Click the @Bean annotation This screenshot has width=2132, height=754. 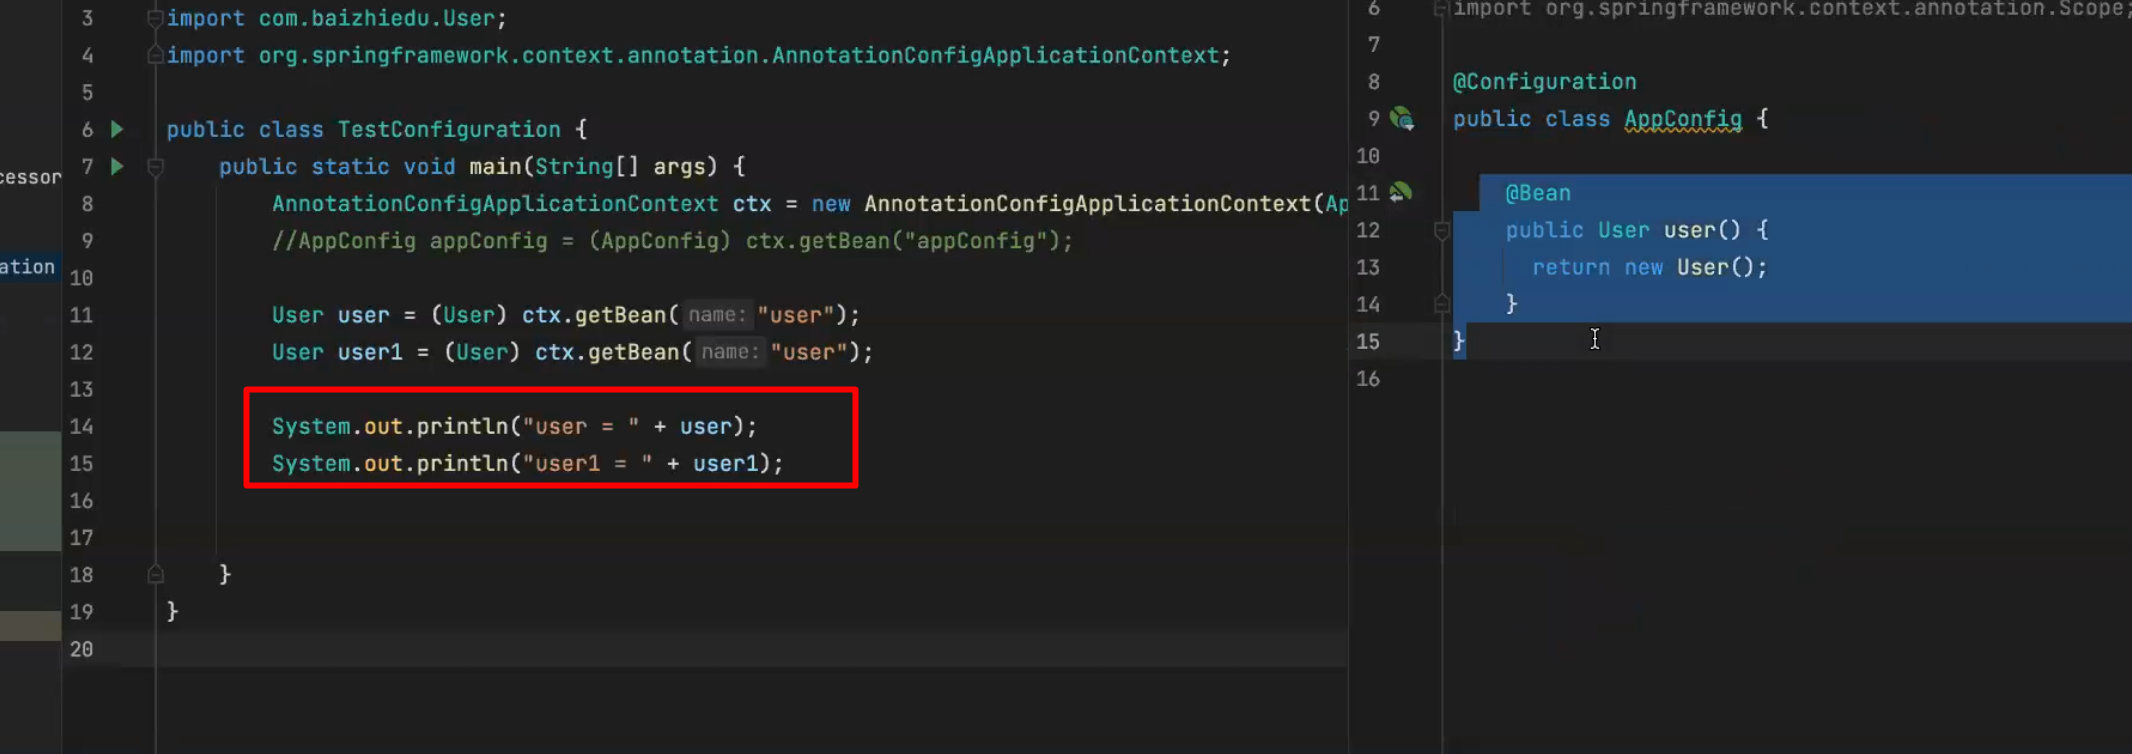pyautogui.click(x=1538, y=193)
